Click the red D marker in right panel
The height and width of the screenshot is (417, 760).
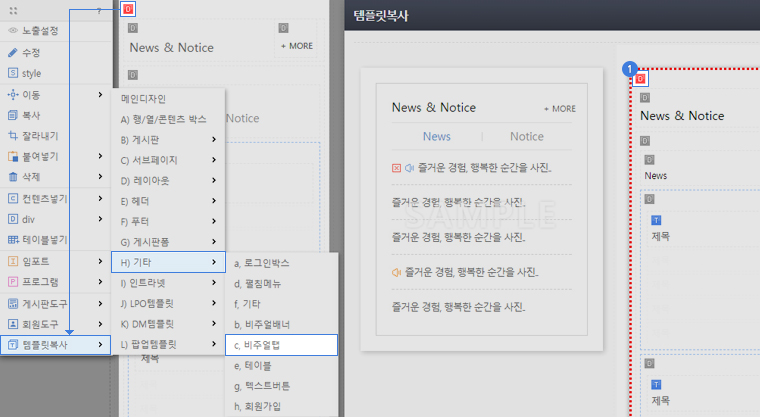pyautogui.click(x=640, y=79)
